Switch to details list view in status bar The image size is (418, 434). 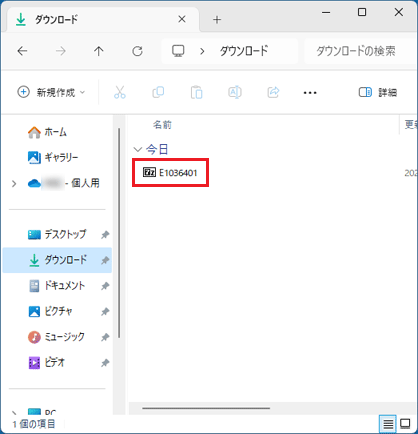click(388, 424)
